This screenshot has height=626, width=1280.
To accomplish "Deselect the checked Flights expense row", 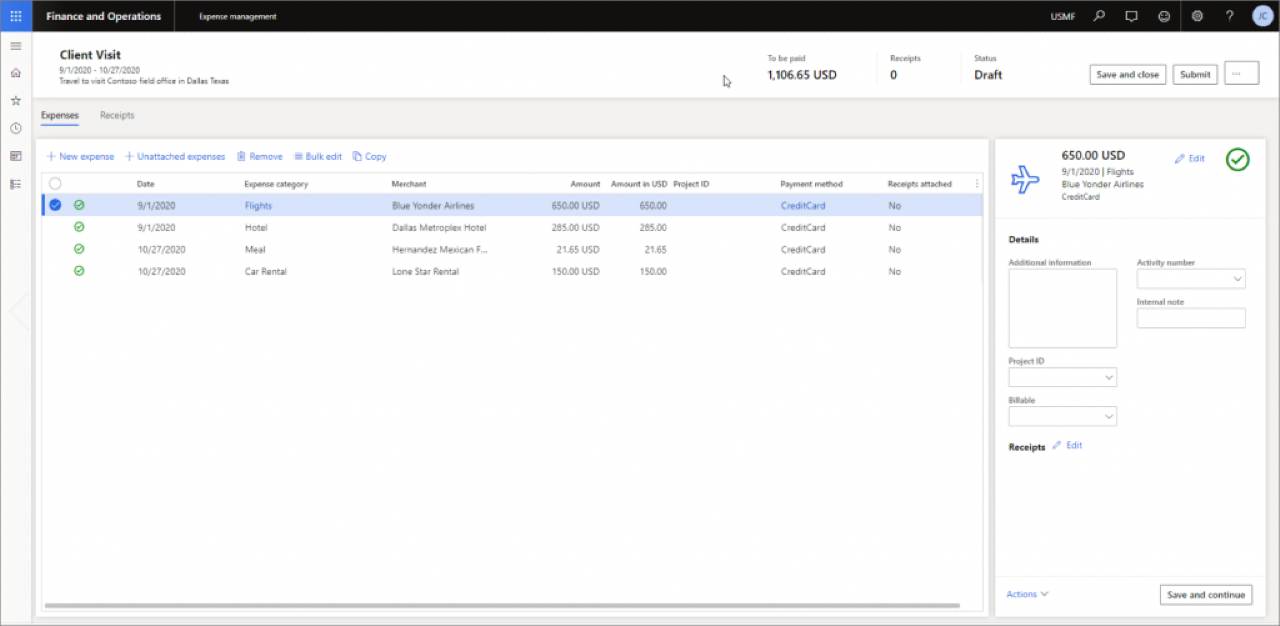I will 55,205.
